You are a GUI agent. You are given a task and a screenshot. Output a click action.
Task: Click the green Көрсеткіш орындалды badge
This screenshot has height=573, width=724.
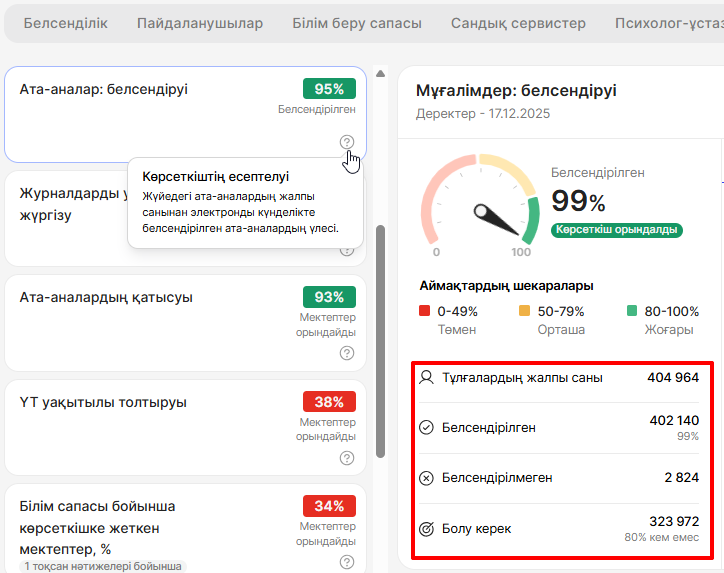(616, 230)
